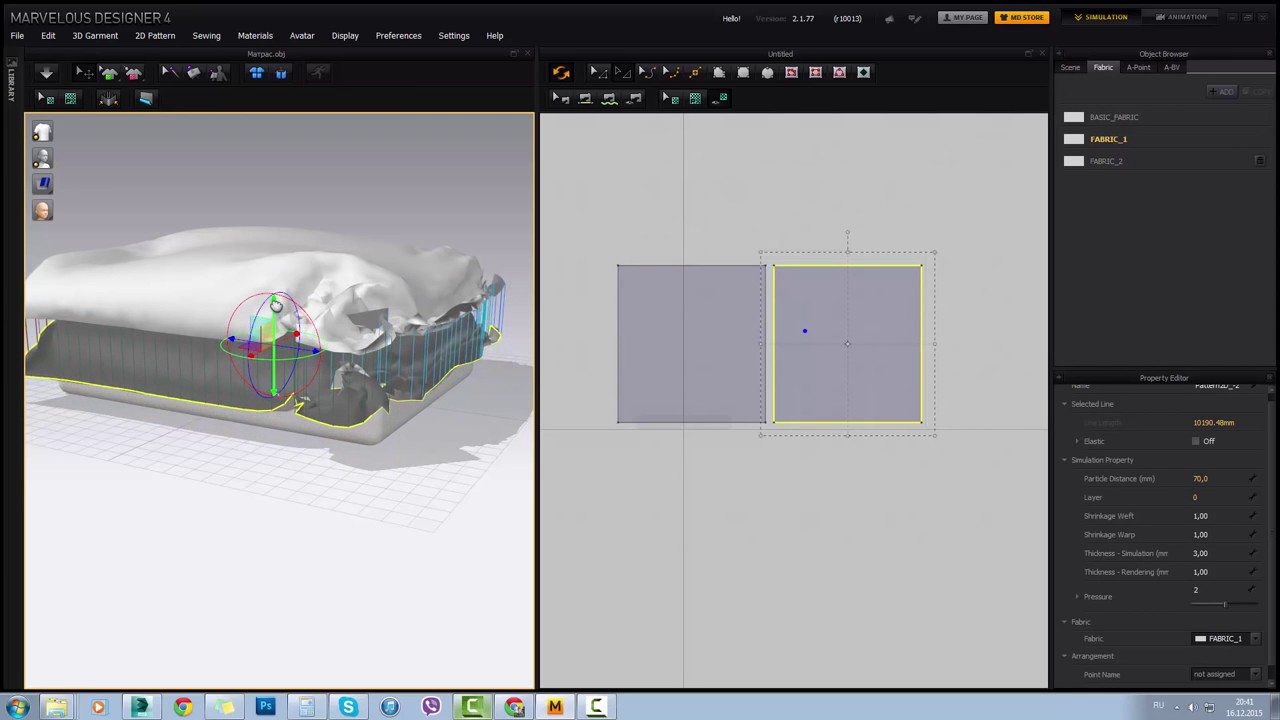Switch to Simulation mode

coord(1100,17)
